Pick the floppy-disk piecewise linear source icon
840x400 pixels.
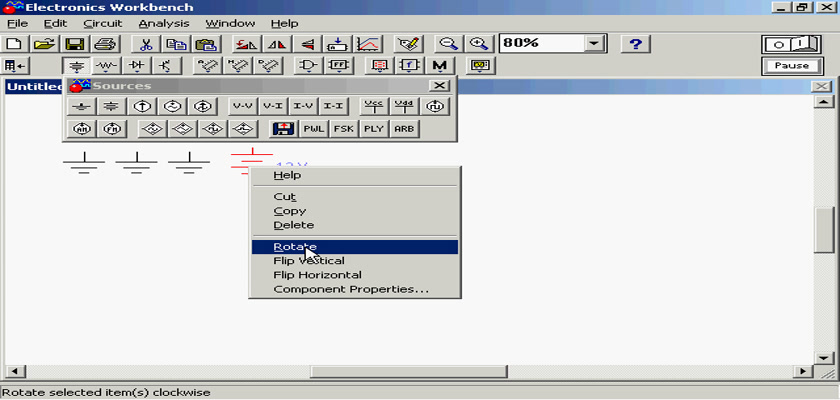coord(284,129)
